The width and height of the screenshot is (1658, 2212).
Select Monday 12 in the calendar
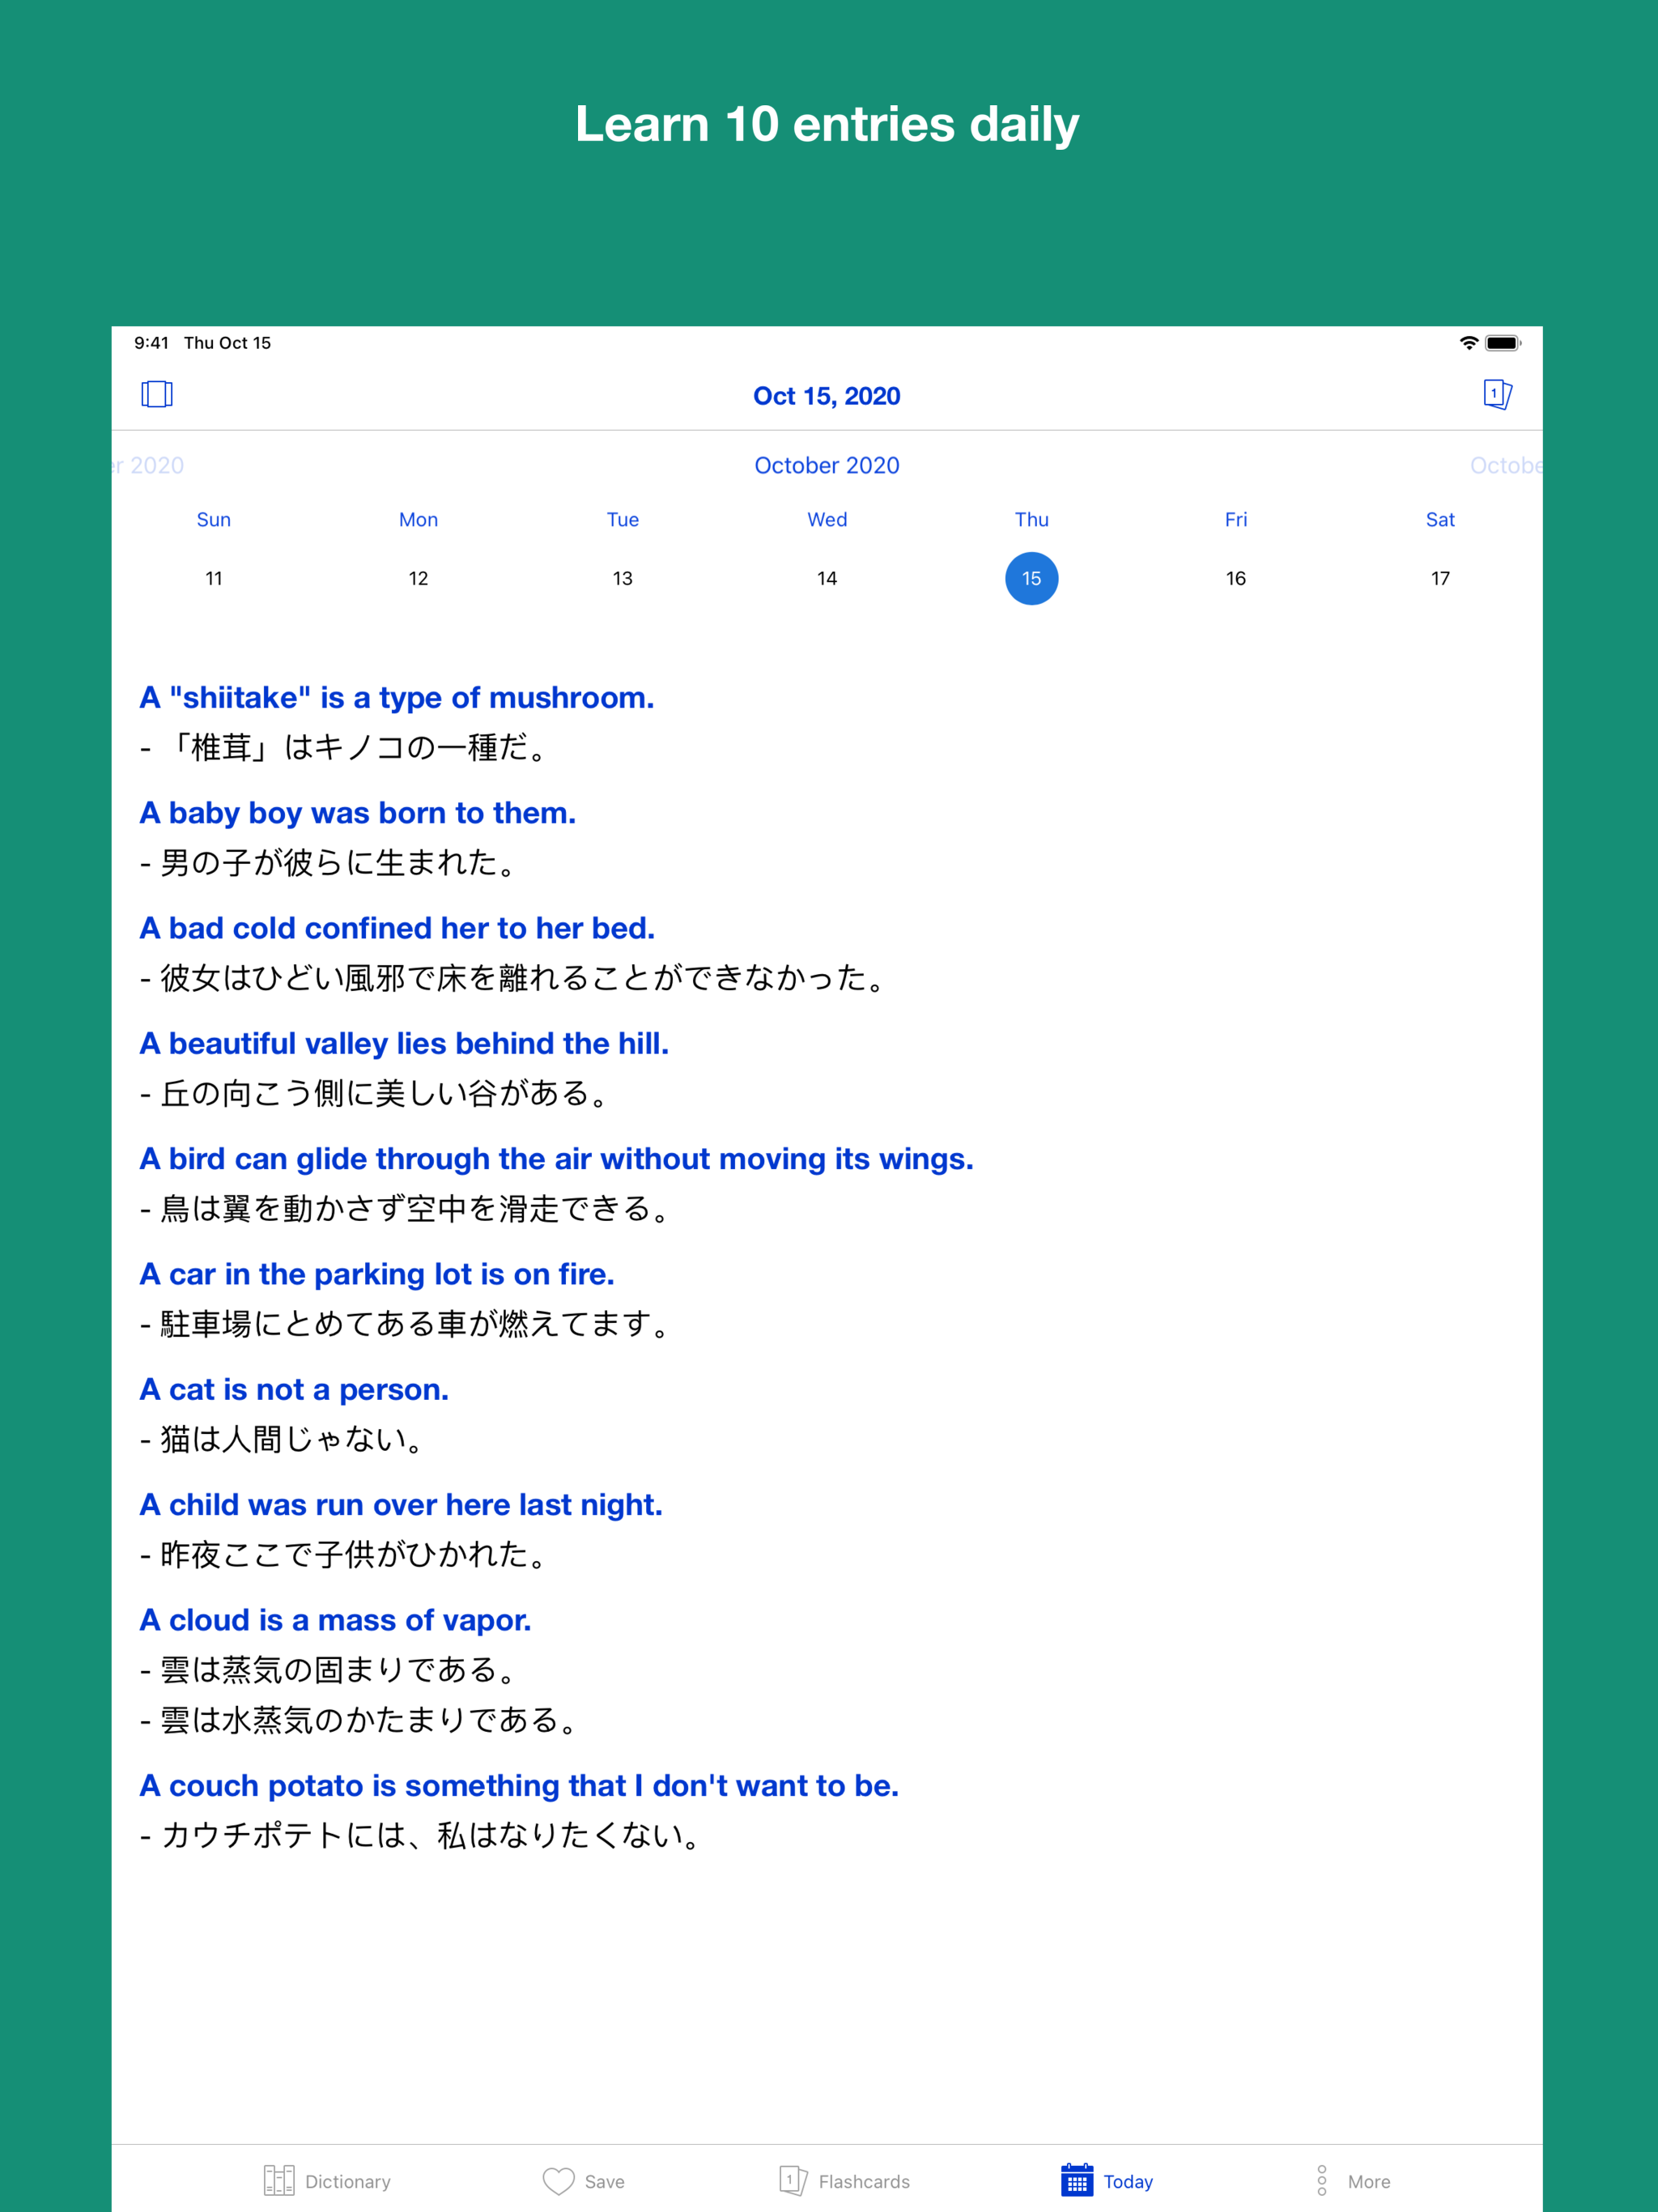point(418,578)
